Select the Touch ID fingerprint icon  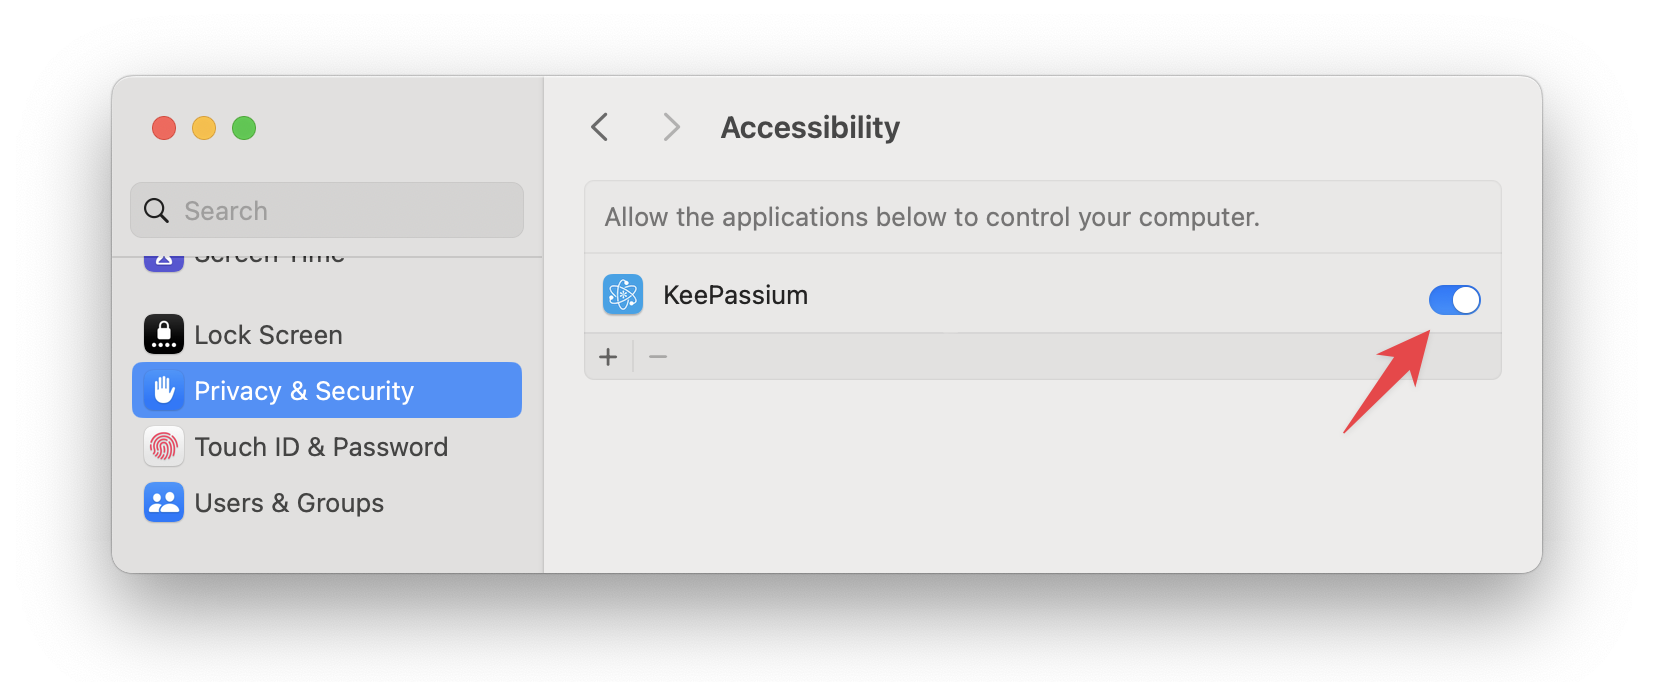pyautogui.click(x=163, y=446)
